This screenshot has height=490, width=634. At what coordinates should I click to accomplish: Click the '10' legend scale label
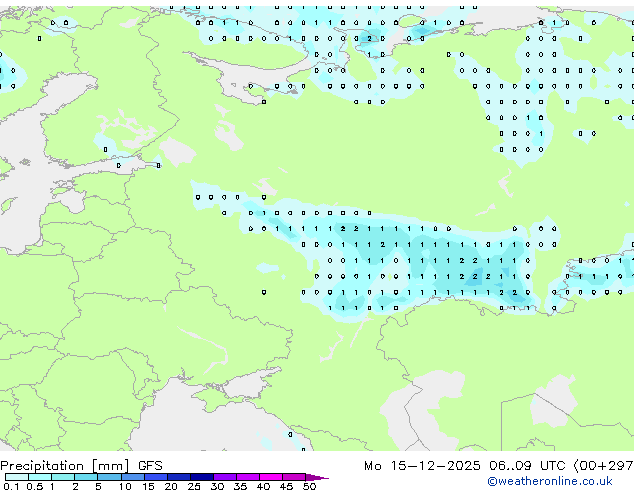(125, 486)
